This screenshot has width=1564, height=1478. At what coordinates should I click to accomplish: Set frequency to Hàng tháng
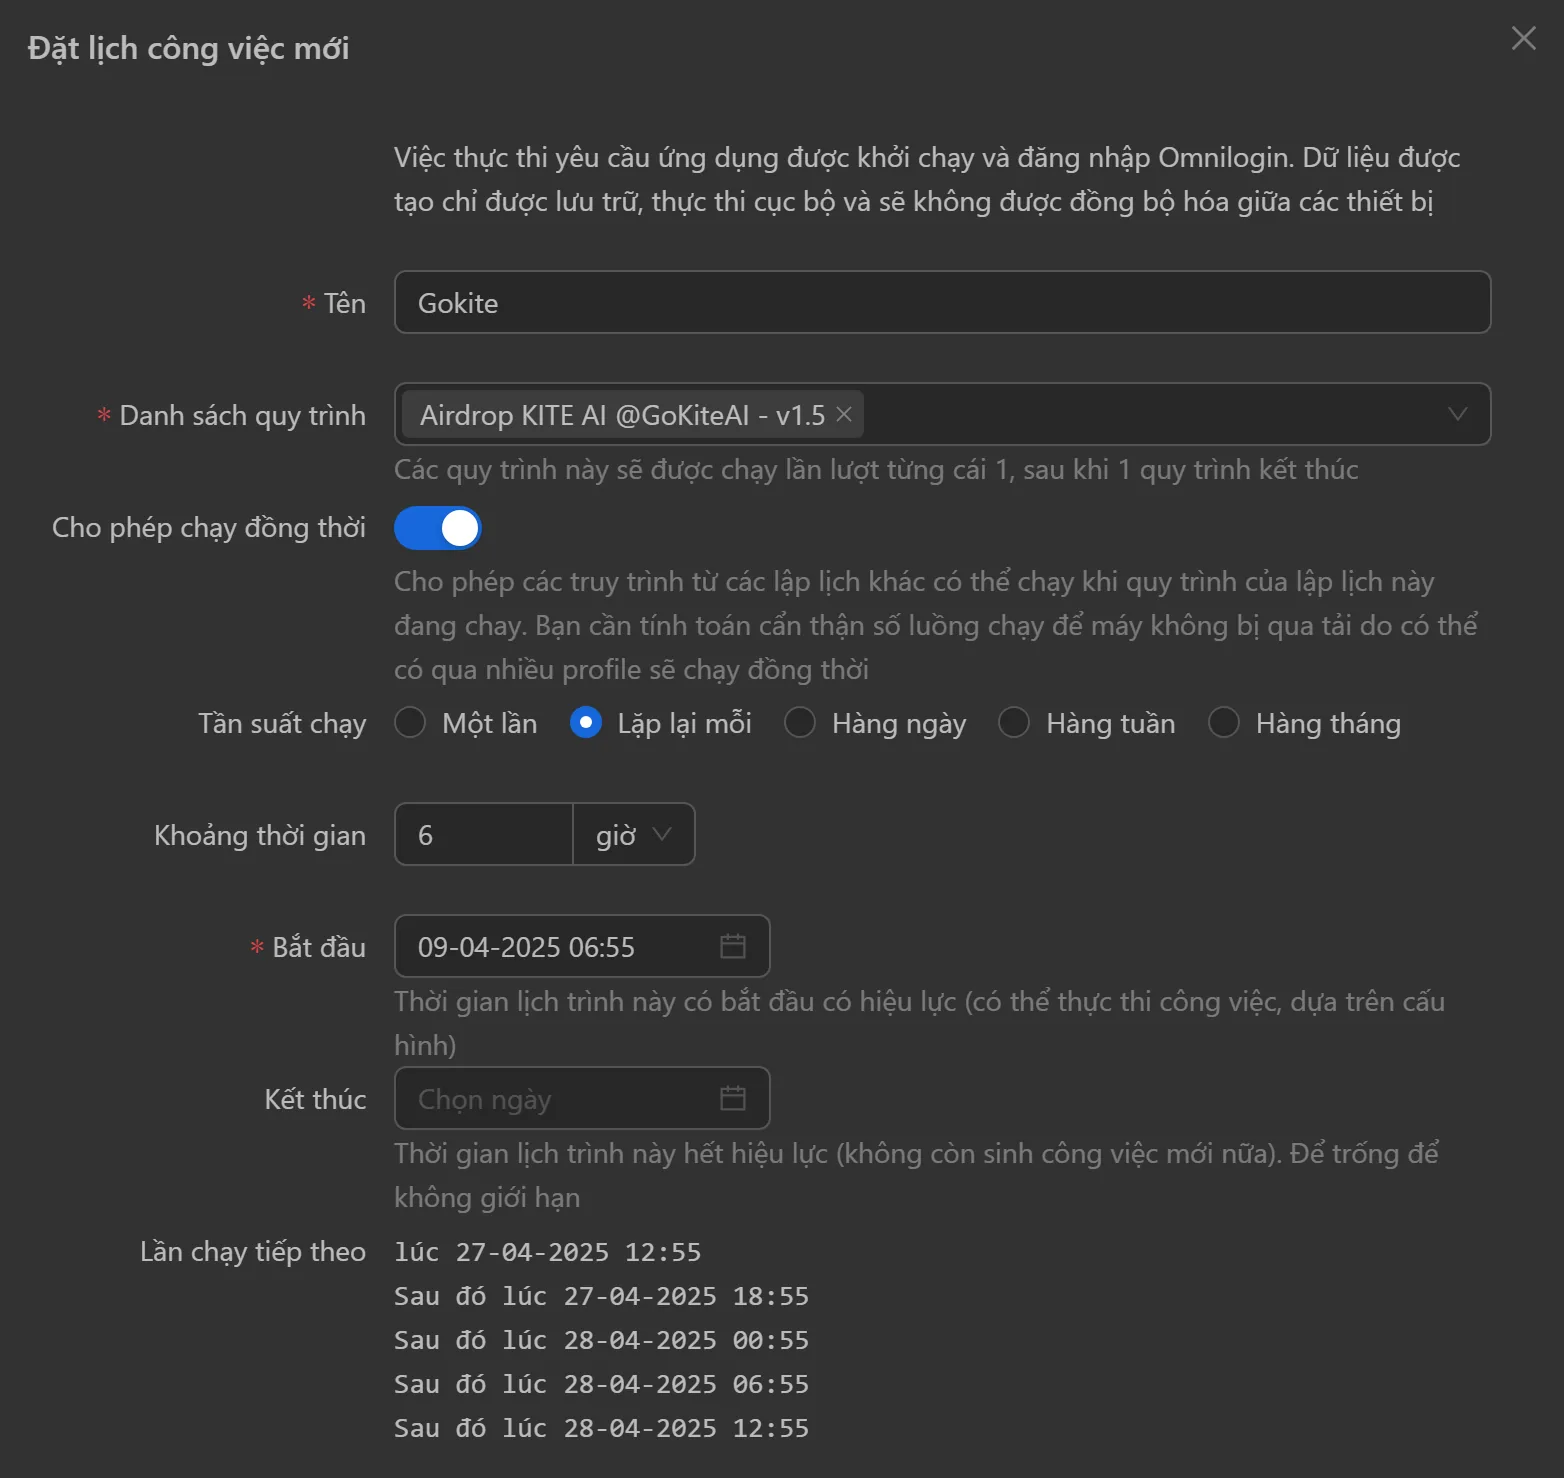[x=1224, y=722]
